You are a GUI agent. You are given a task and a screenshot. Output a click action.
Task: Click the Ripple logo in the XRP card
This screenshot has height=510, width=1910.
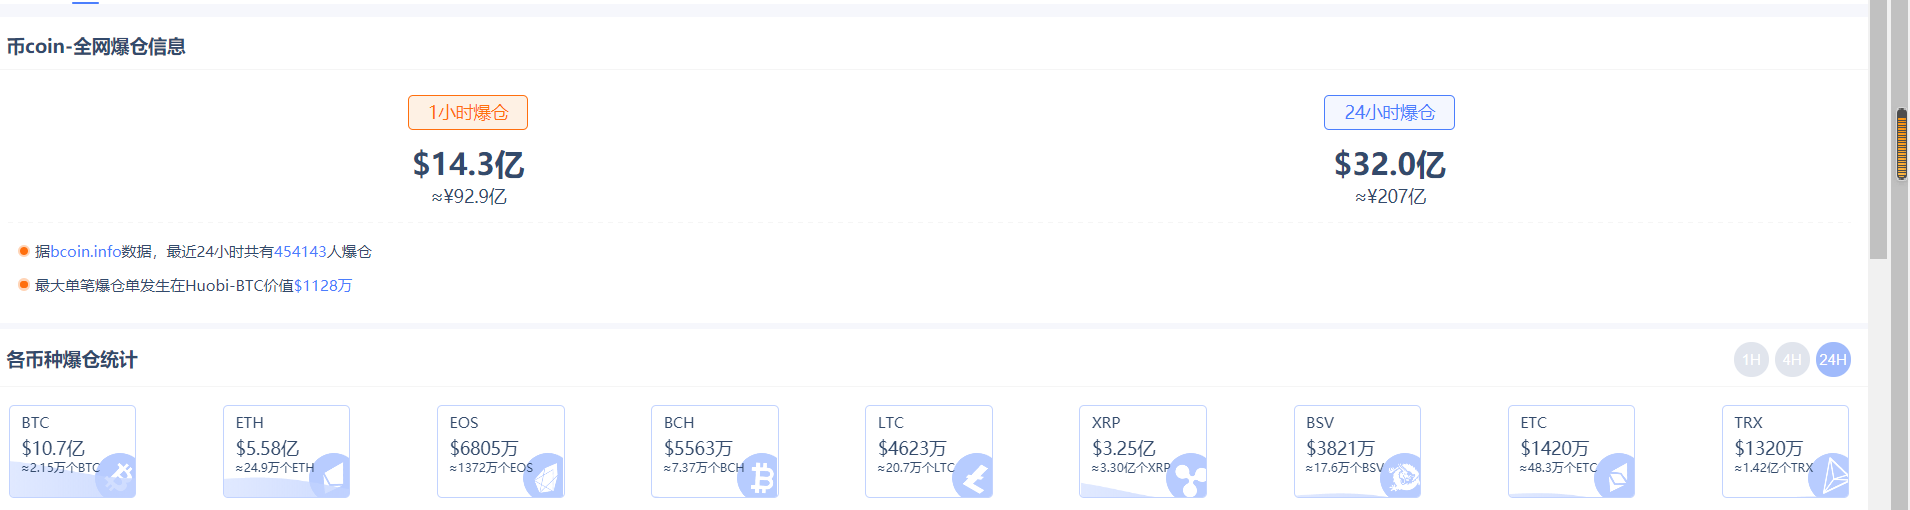point(1188,477)
